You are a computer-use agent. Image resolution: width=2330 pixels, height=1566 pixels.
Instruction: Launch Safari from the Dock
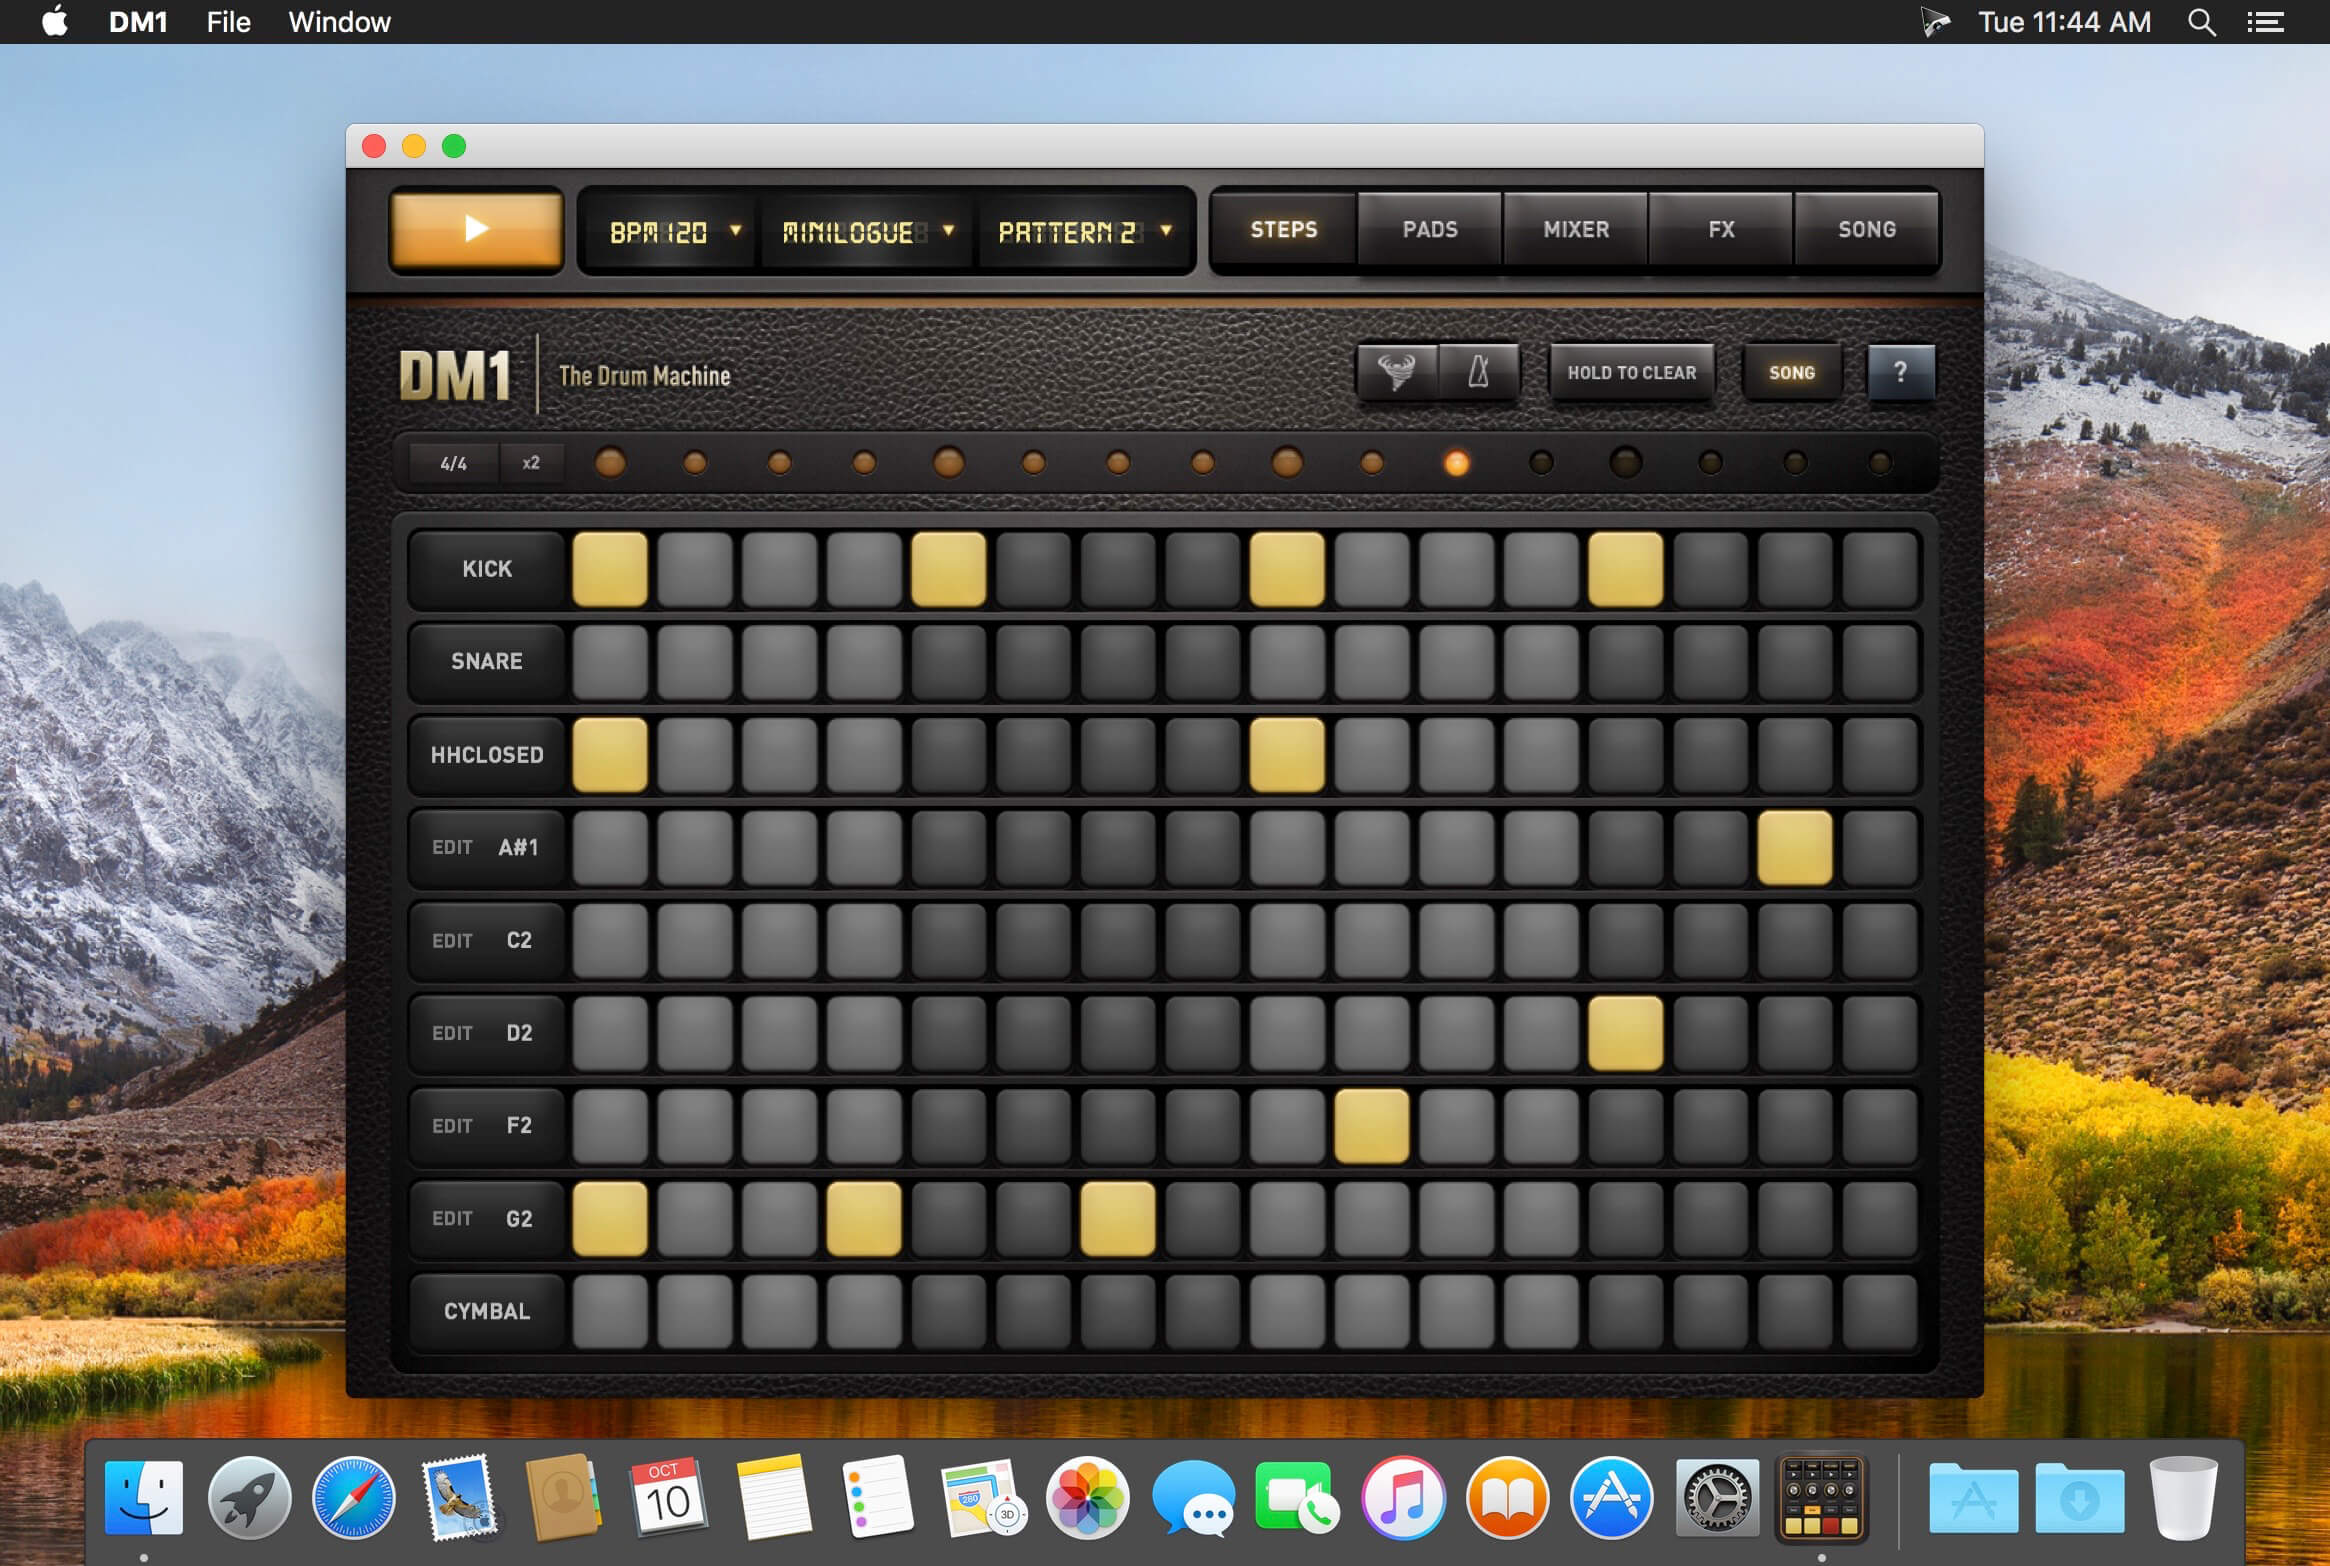coord(354,1498)
